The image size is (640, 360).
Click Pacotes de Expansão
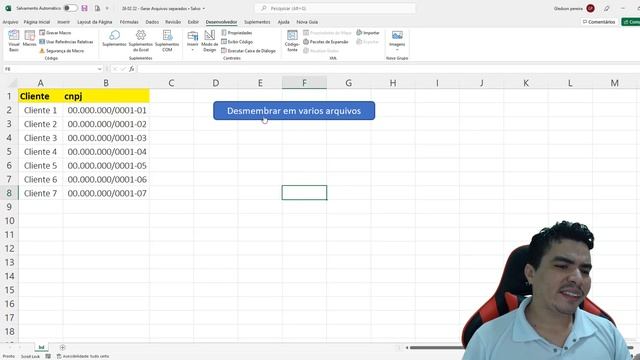[326, 42]
